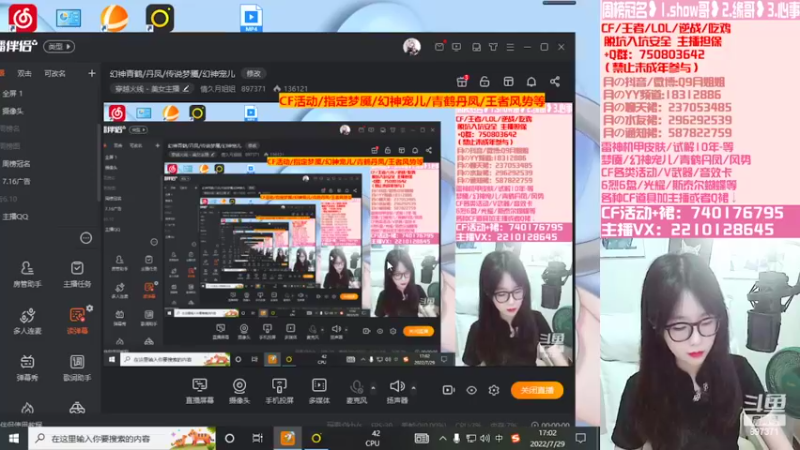Open the hamburger main menu
800x450 pixels.
510,47
